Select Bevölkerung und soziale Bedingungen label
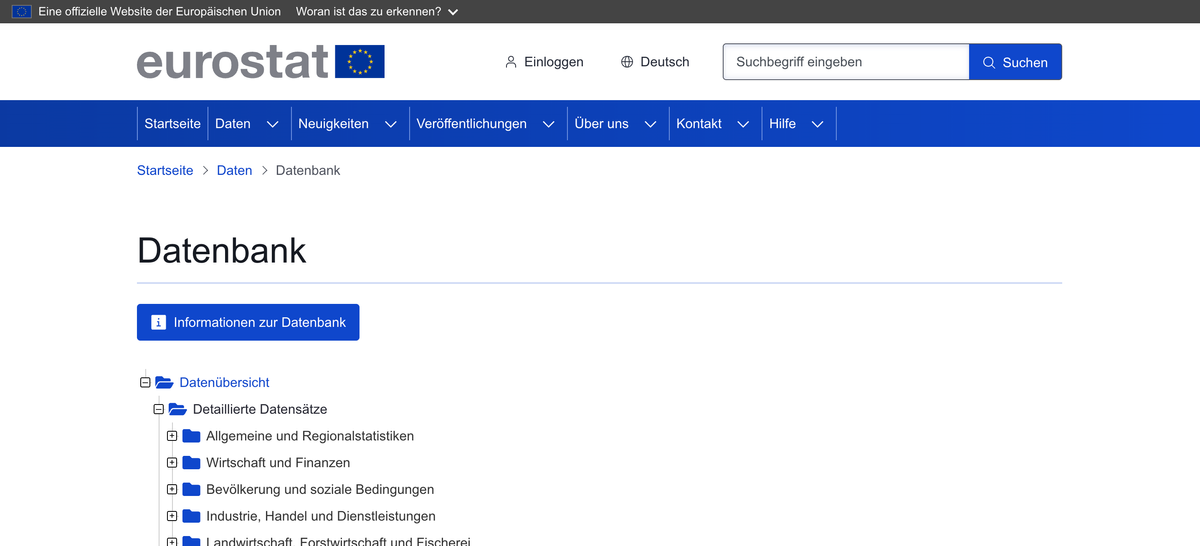The height and width of the screenshot is (546, 1200). pos(320,489)
